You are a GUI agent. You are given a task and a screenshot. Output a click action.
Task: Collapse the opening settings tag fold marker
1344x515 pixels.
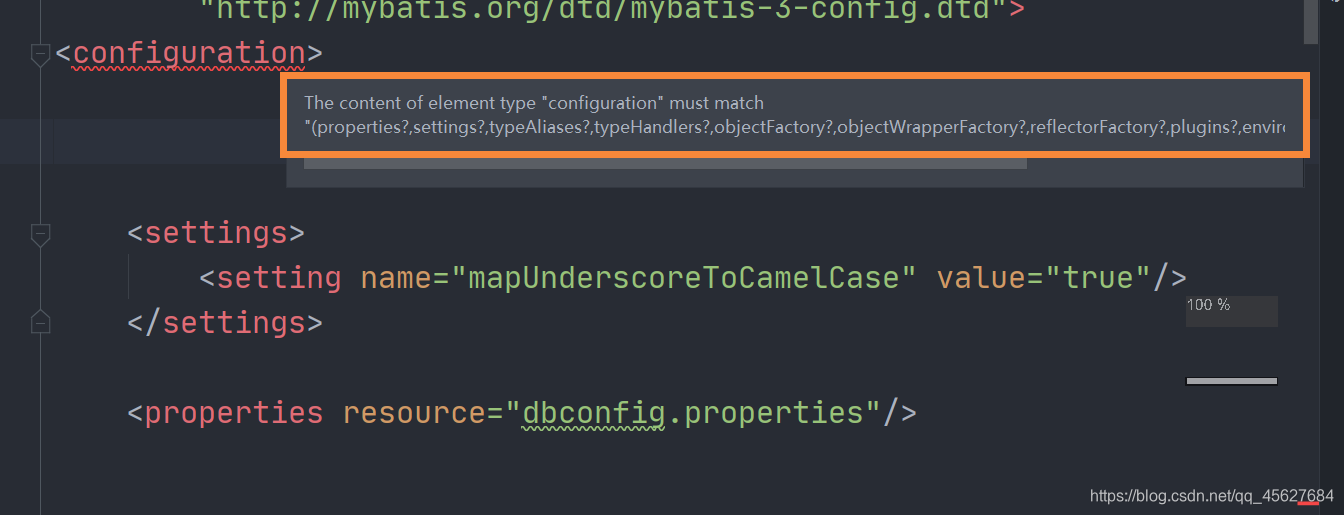click(x=40, y=235)
